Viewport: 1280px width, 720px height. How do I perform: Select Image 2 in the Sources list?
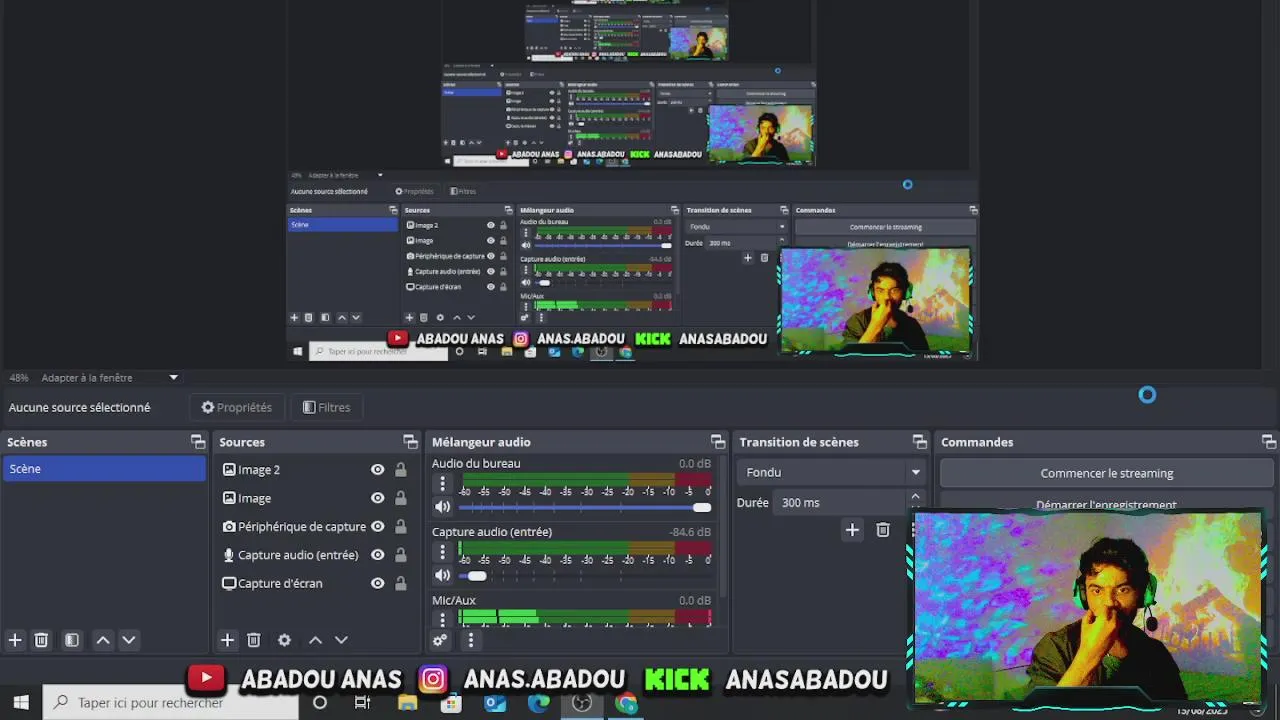pos(259,470)
